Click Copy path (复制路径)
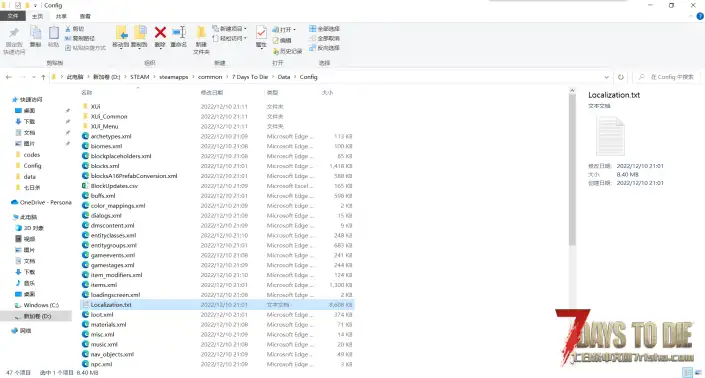 click(80, 38)
